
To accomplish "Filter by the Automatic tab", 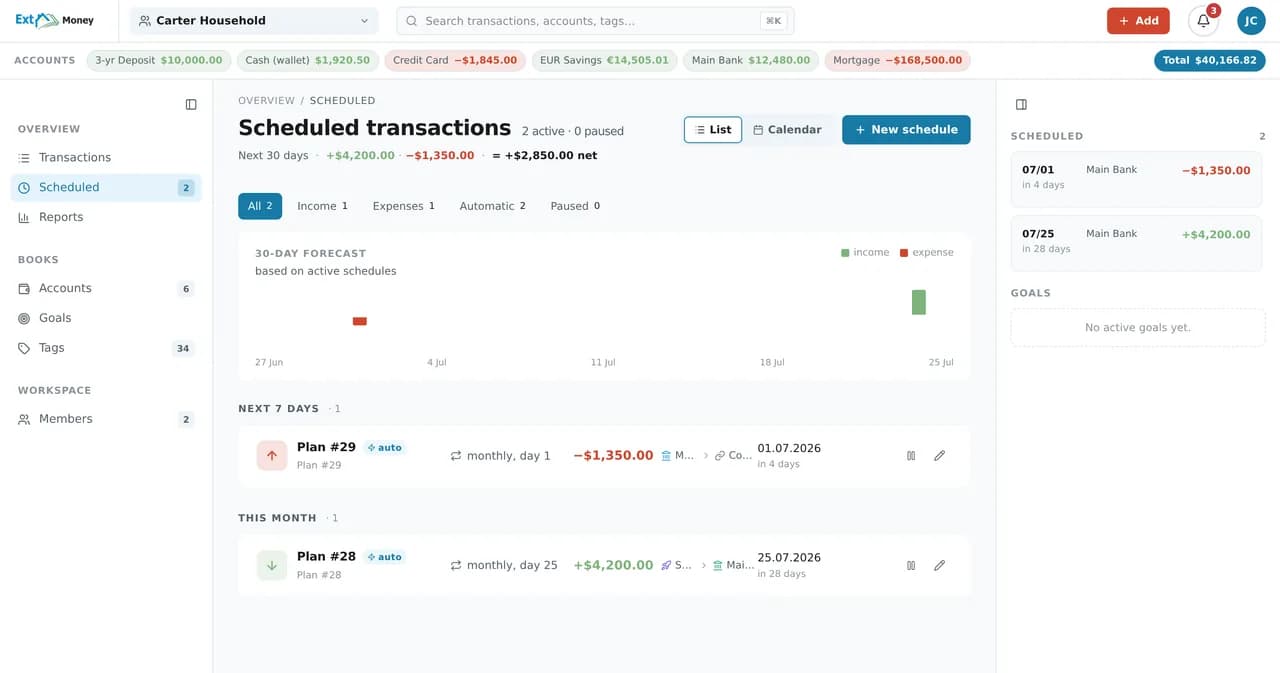I will tap(492, 206).
